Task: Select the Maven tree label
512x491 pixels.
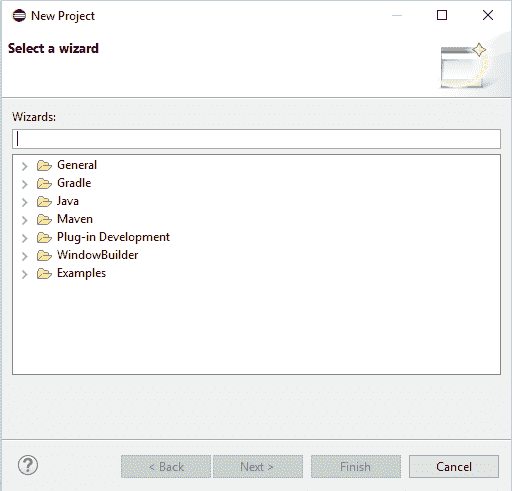Action: point(75,219)
